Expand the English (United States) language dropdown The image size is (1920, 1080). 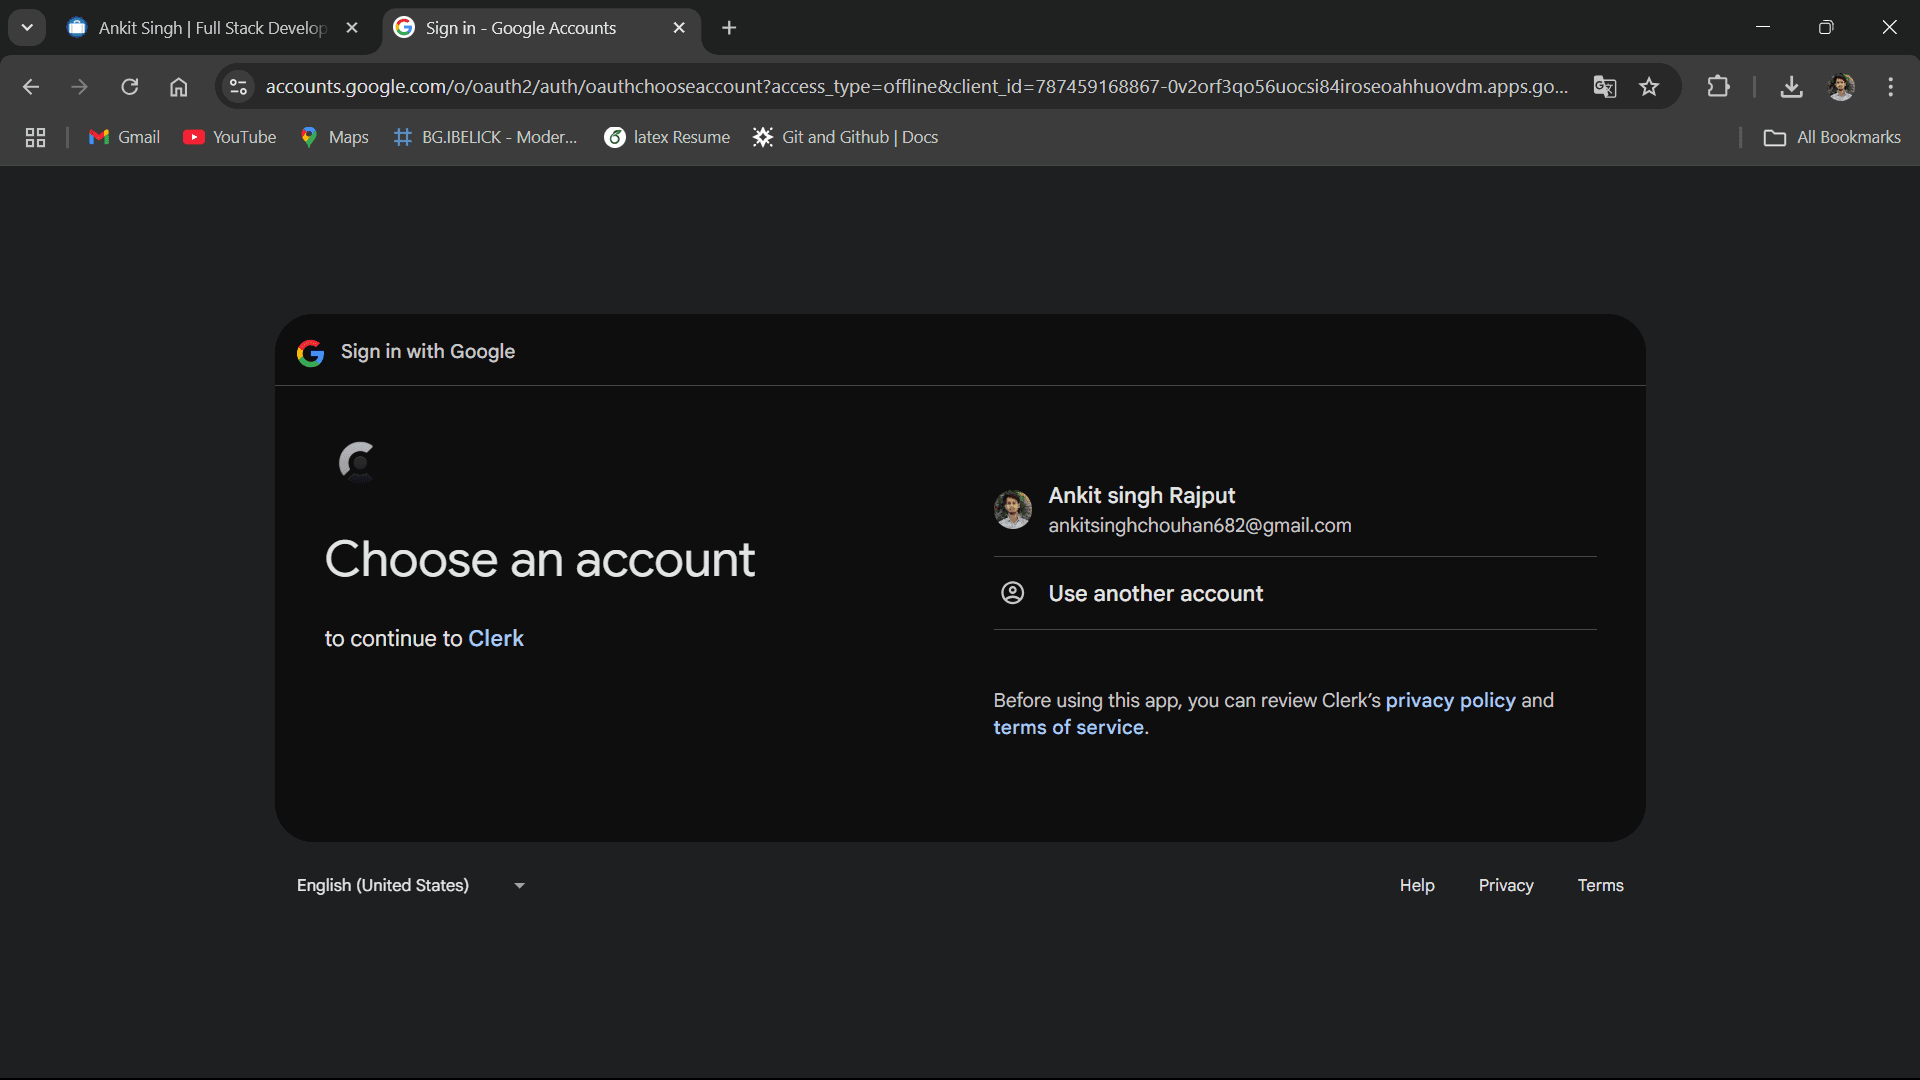pos(410,885)
